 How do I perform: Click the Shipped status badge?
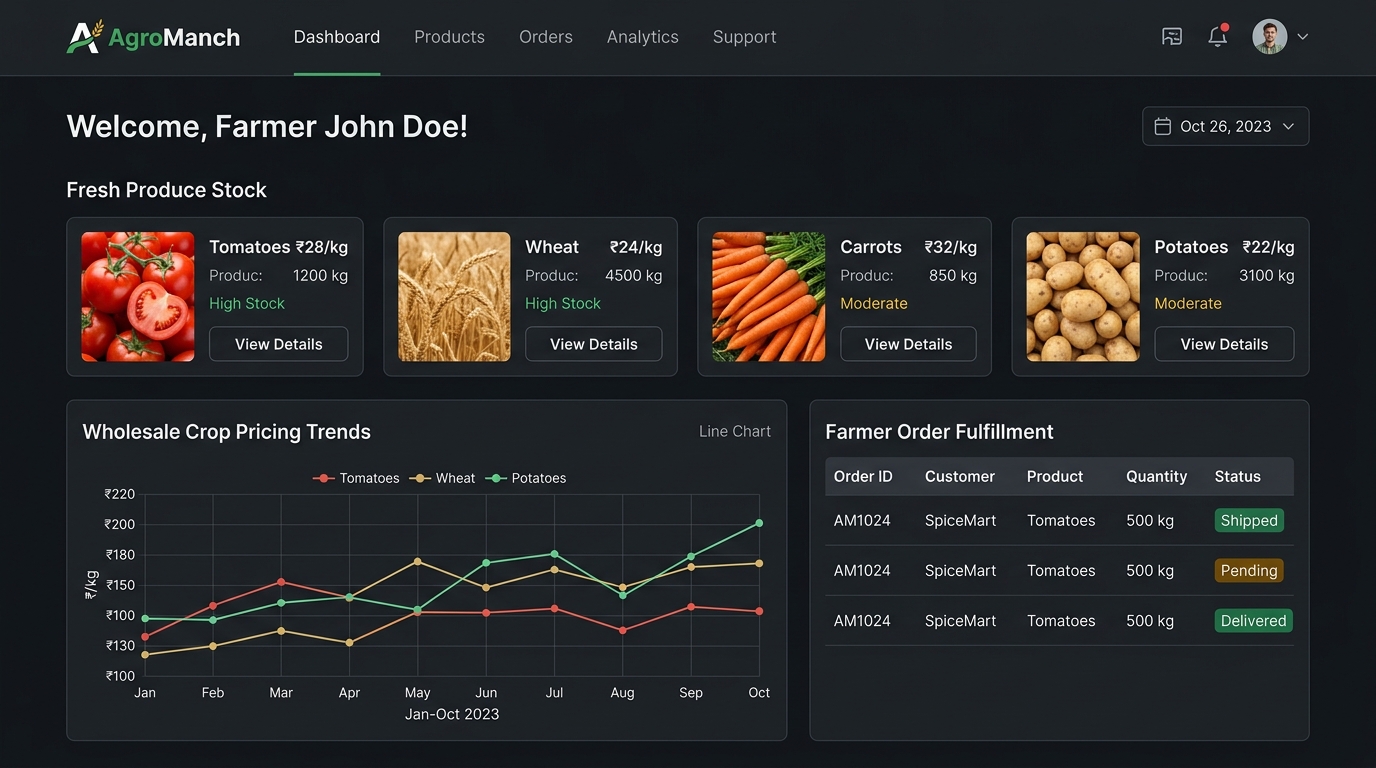(1249, 520)
